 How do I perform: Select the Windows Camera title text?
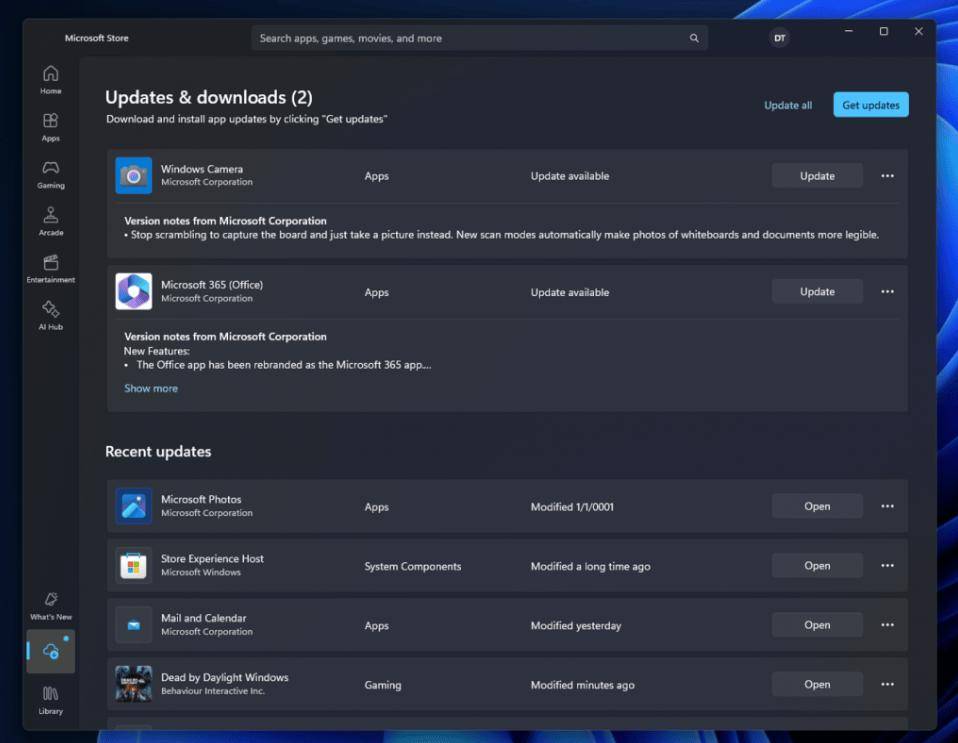[x=202, y=169]
